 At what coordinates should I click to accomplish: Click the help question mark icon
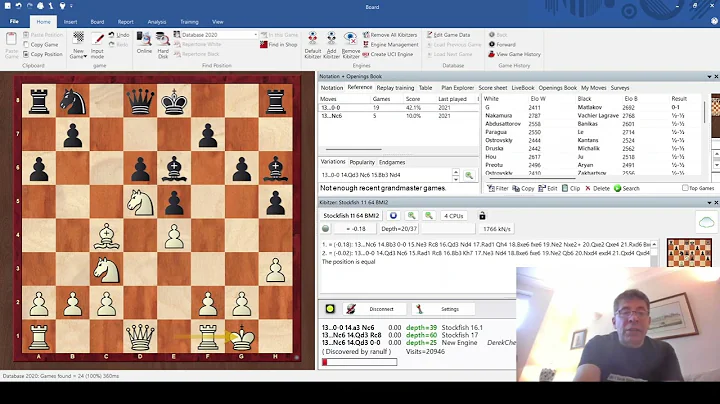[714, 21]
